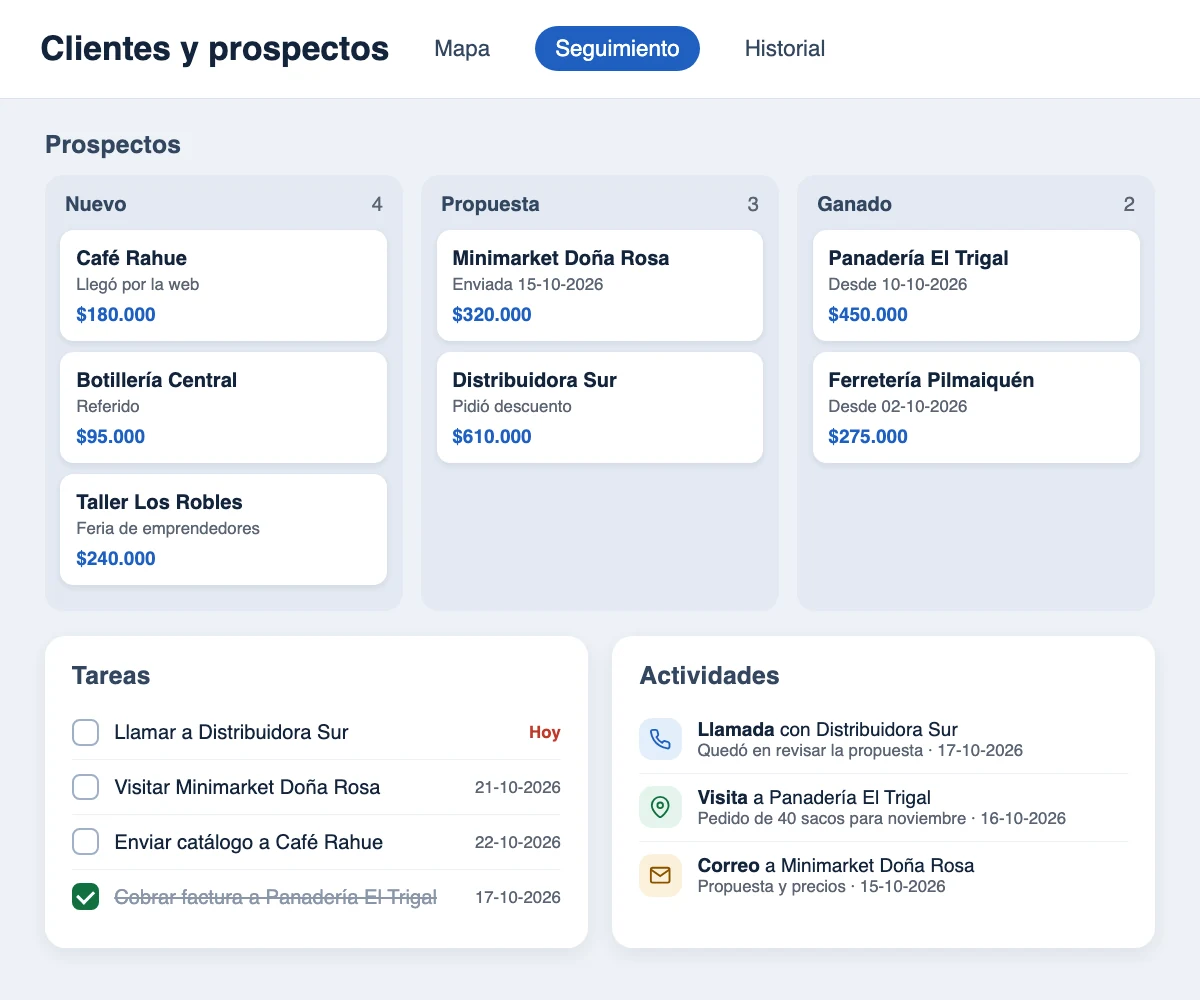1200x1000 pixels.
Task: Click the Llamar a Distribuidora Sur task text
Action: 231,732
